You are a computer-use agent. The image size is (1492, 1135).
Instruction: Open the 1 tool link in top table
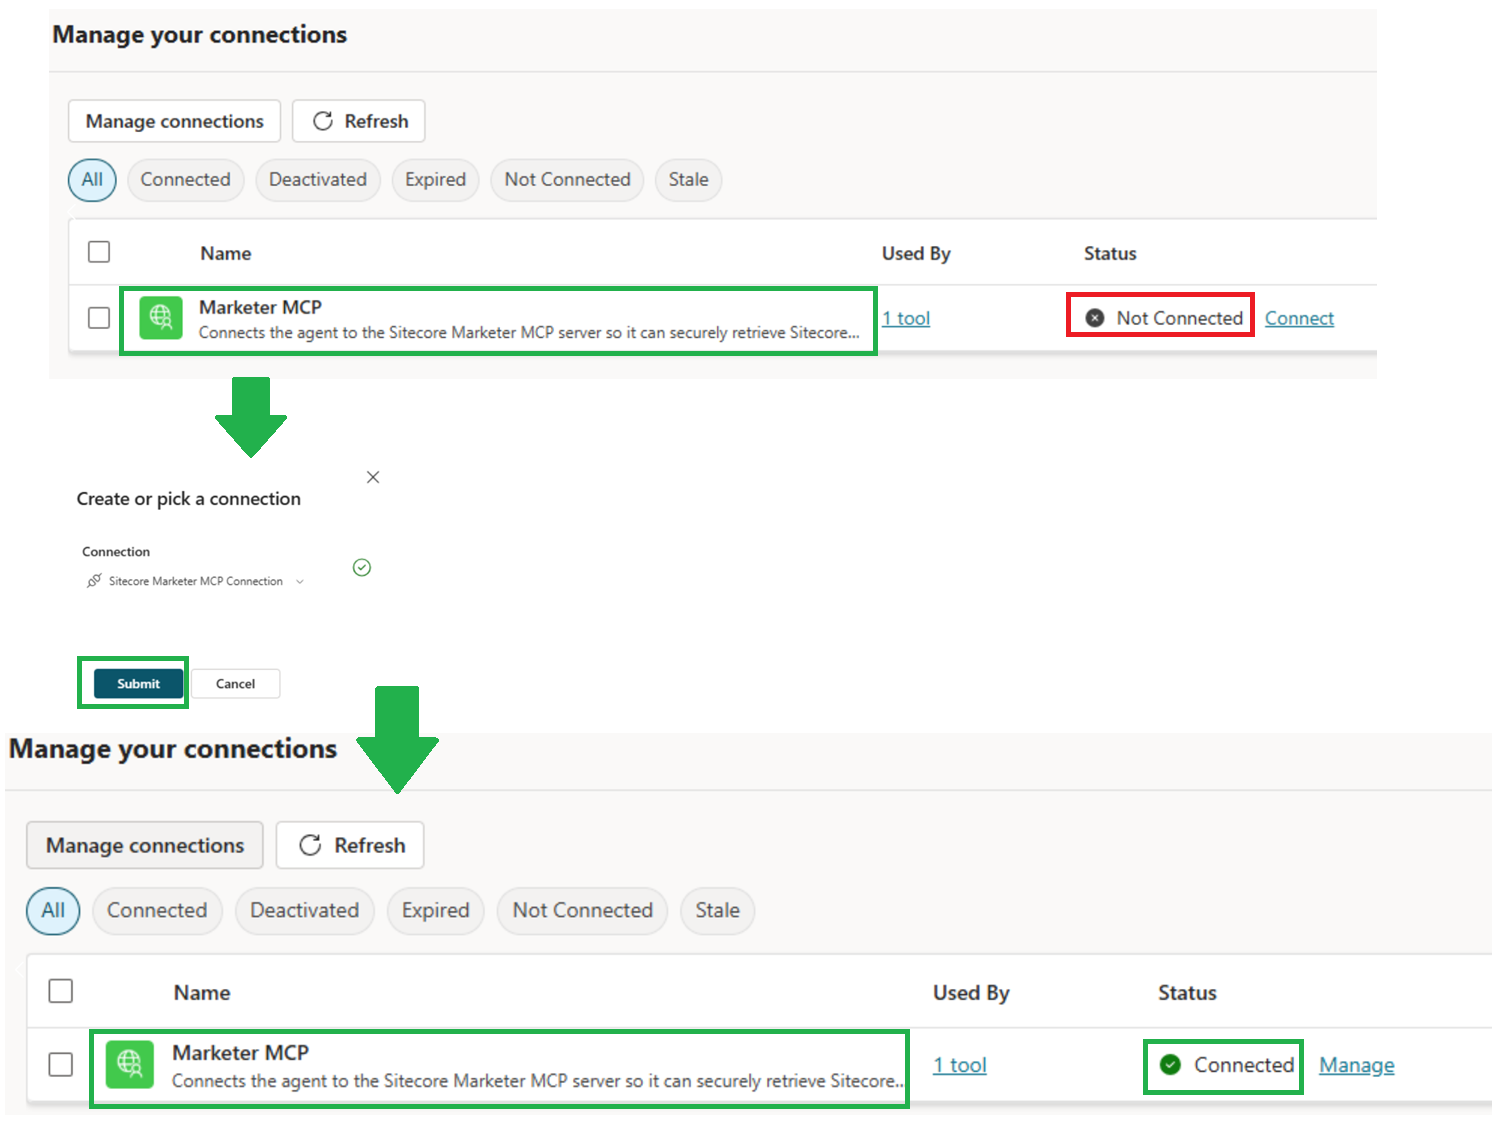906,318
